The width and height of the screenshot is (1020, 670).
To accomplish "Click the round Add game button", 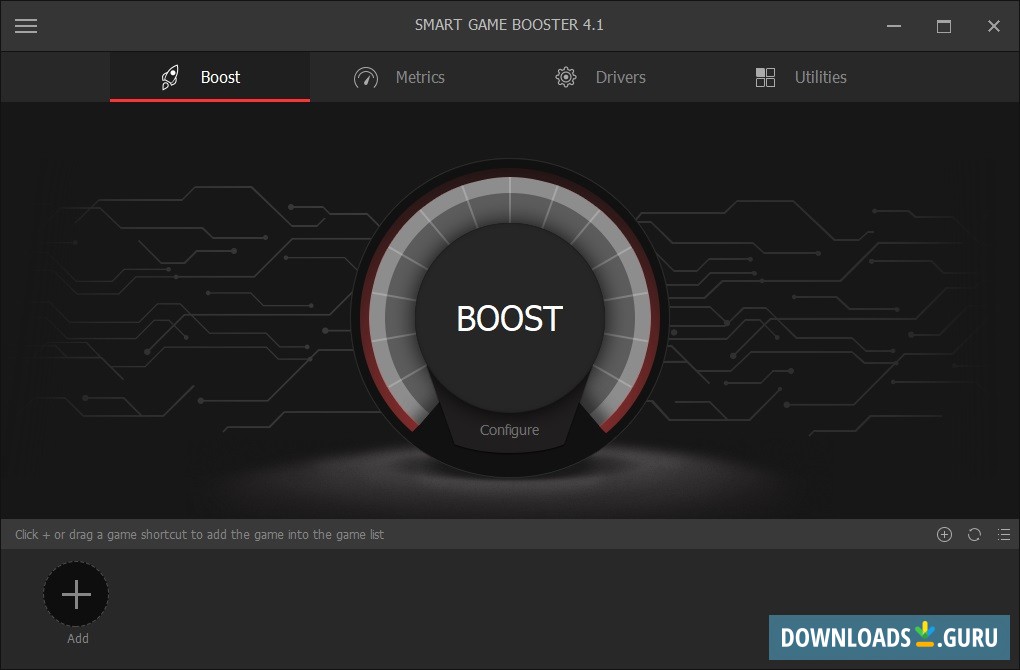I will point(76,594).
